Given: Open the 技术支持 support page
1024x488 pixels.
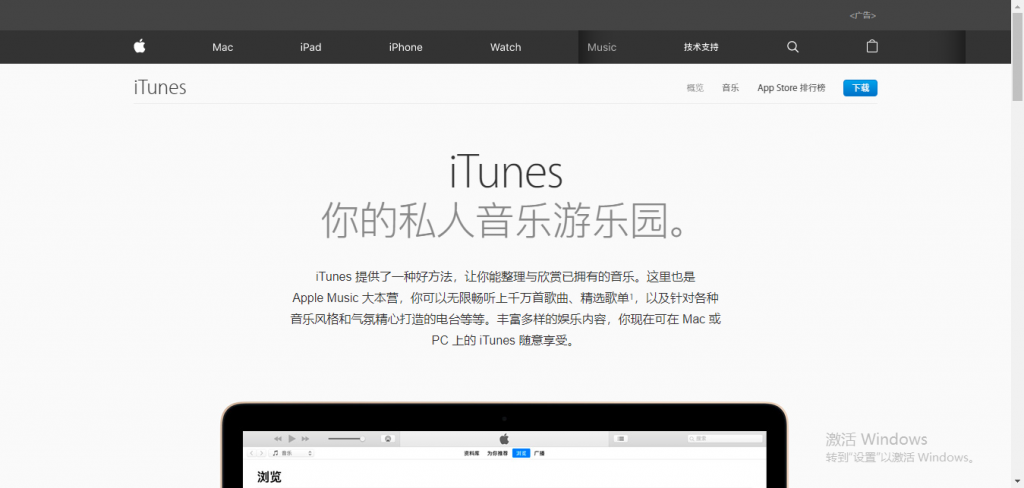Looking at the screenshot, I should tap(701, 47).
